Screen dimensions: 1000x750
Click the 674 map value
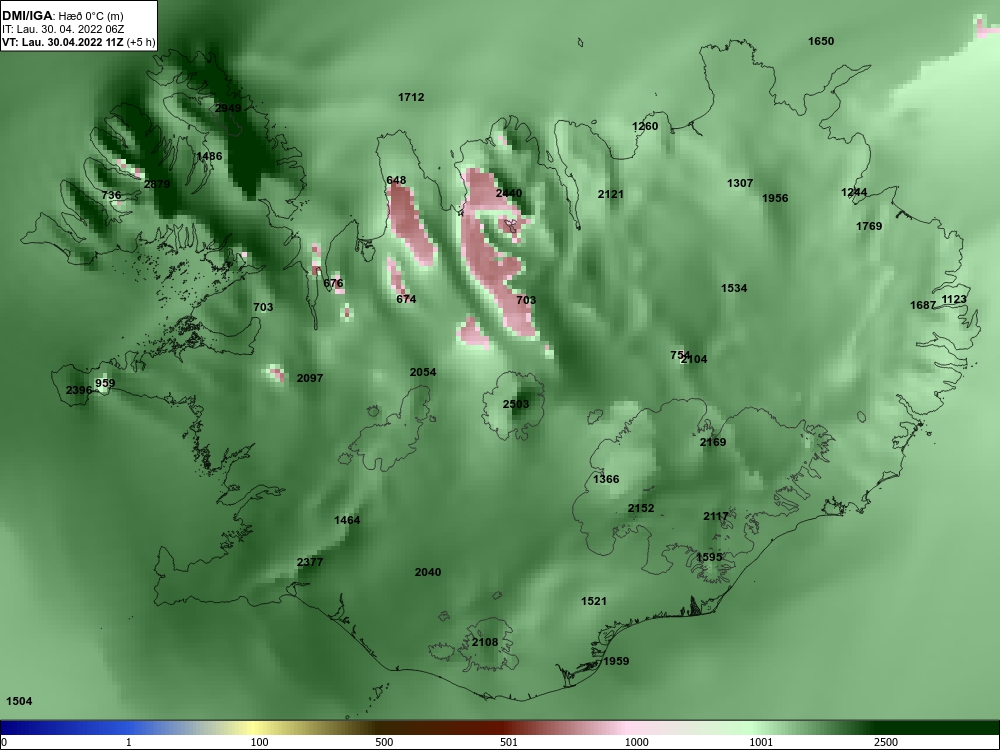pyautogui.click(x=406, y=299)
